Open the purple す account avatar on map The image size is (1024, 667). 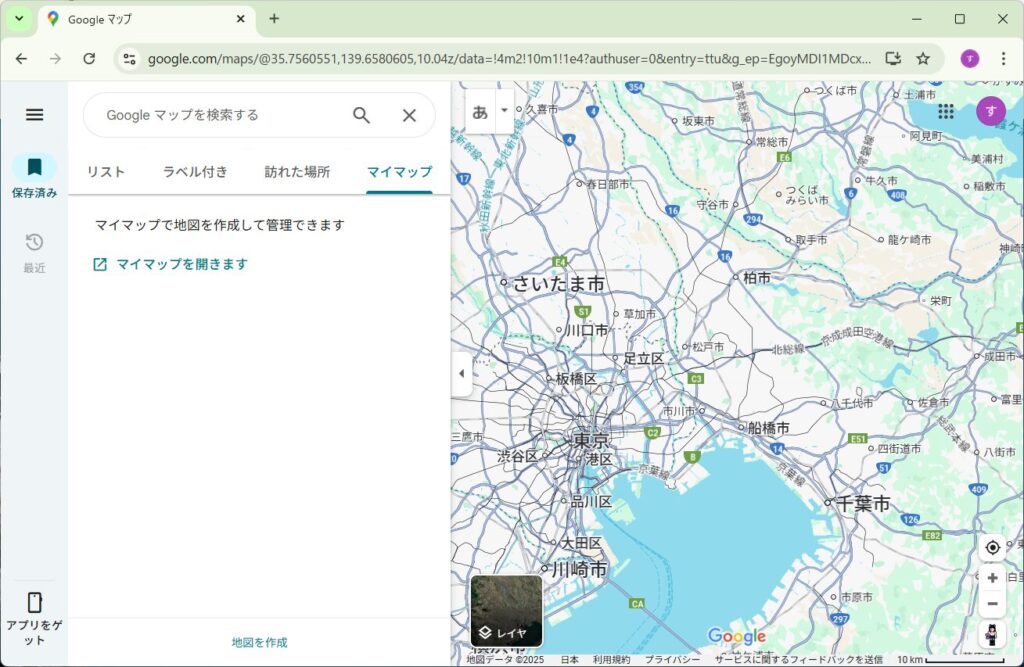991,111
